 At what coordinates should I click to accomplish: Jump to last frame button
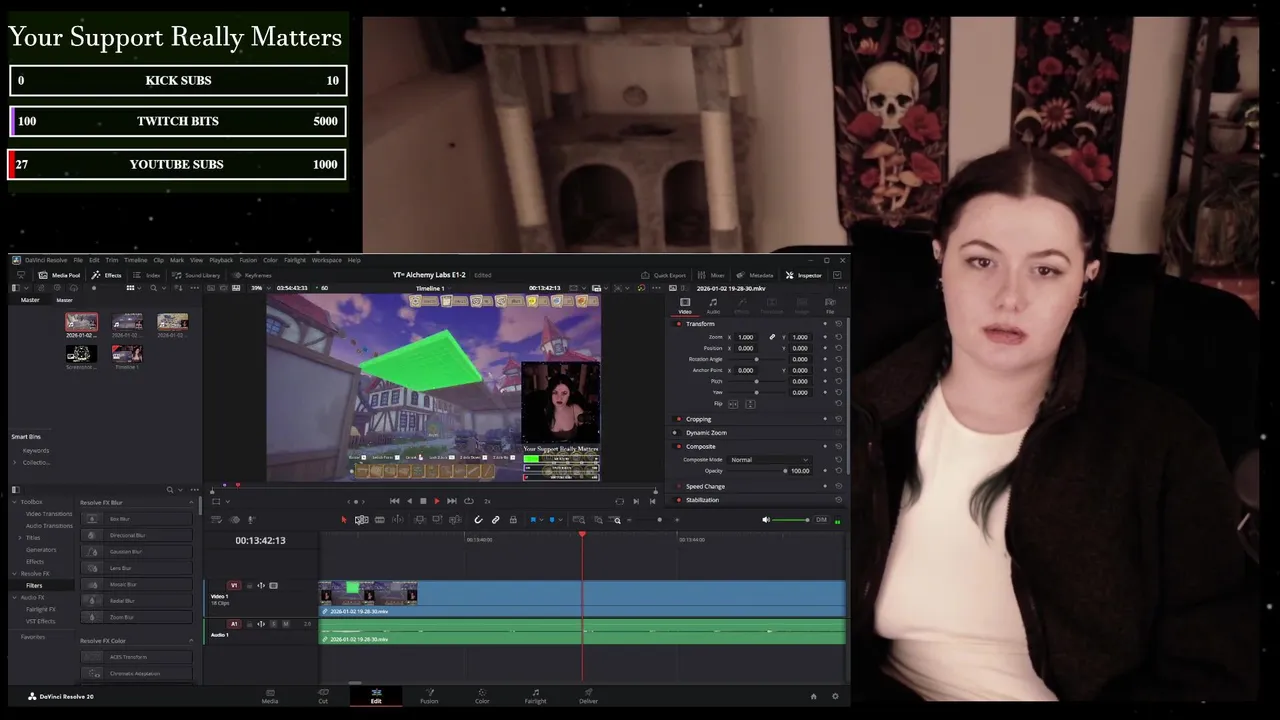(452, 501)
